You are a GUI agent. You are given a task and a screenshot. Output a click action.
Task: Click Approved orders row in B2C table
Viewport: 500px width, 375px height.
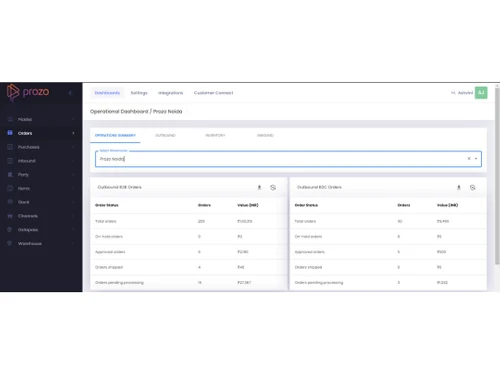388,252
